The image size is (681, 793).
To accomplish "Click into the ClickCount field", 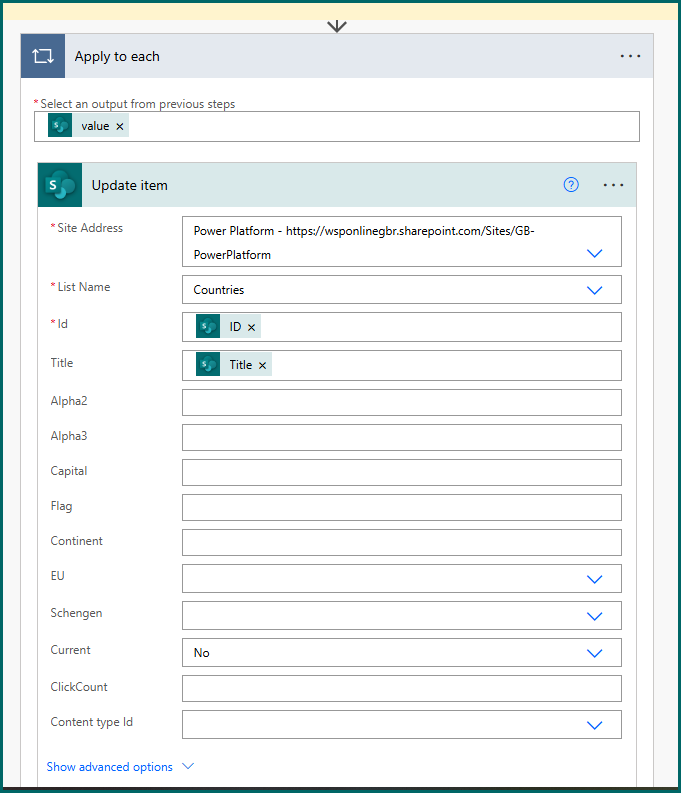I will click(x=401, y=688).
